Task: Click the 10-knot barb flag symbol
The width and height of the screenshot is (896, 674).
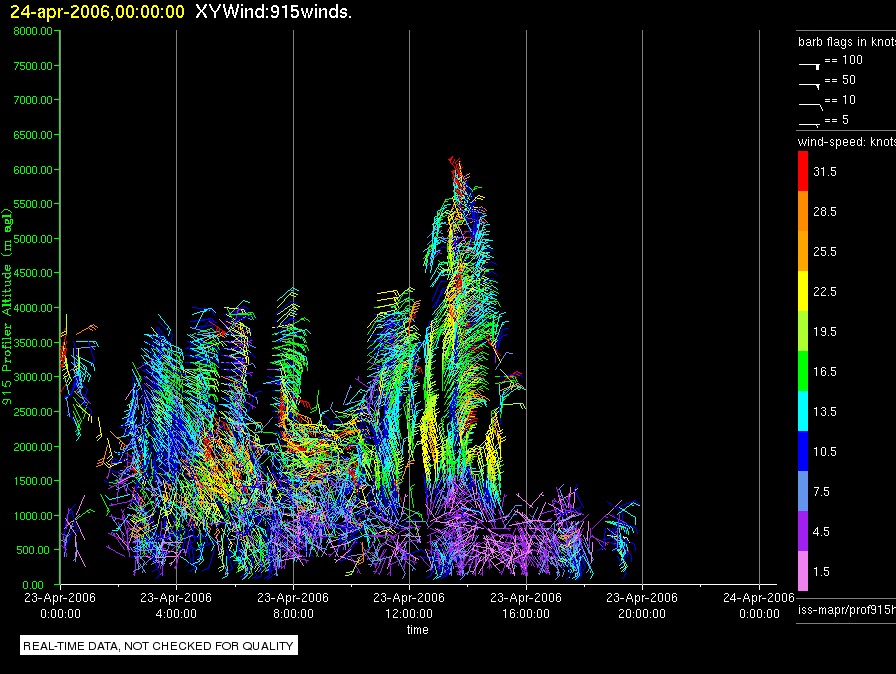Action: point(810,106)
